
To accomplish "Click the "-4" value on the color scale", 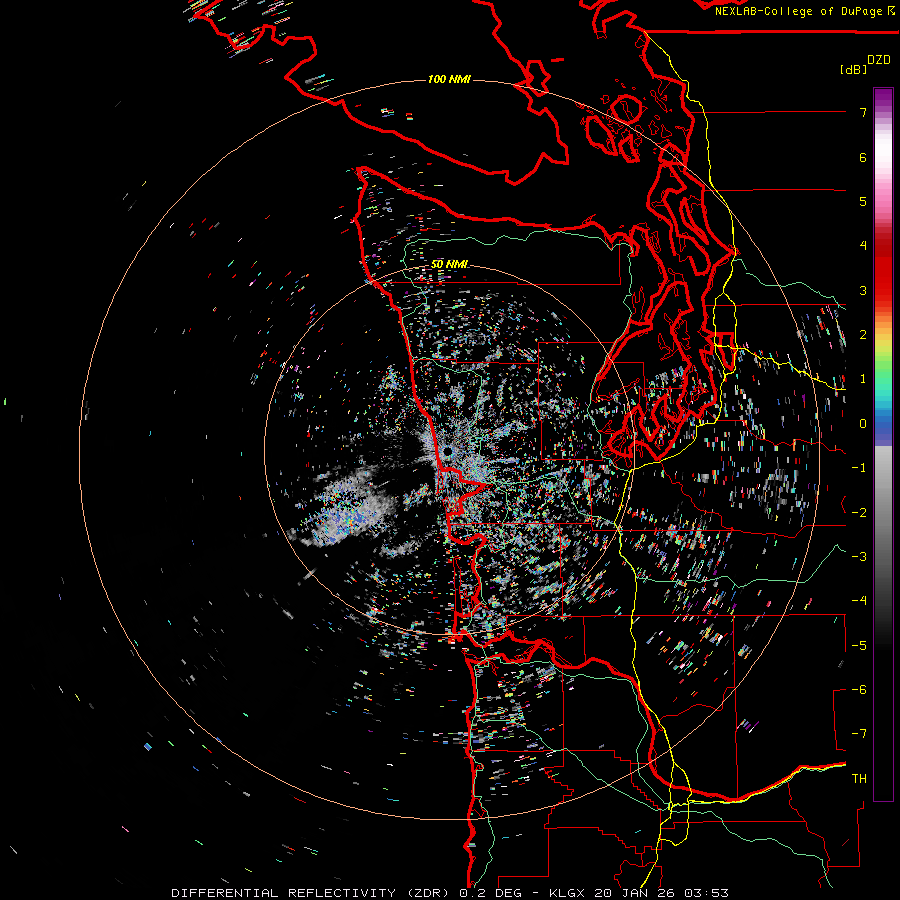I will coord(859,601).
